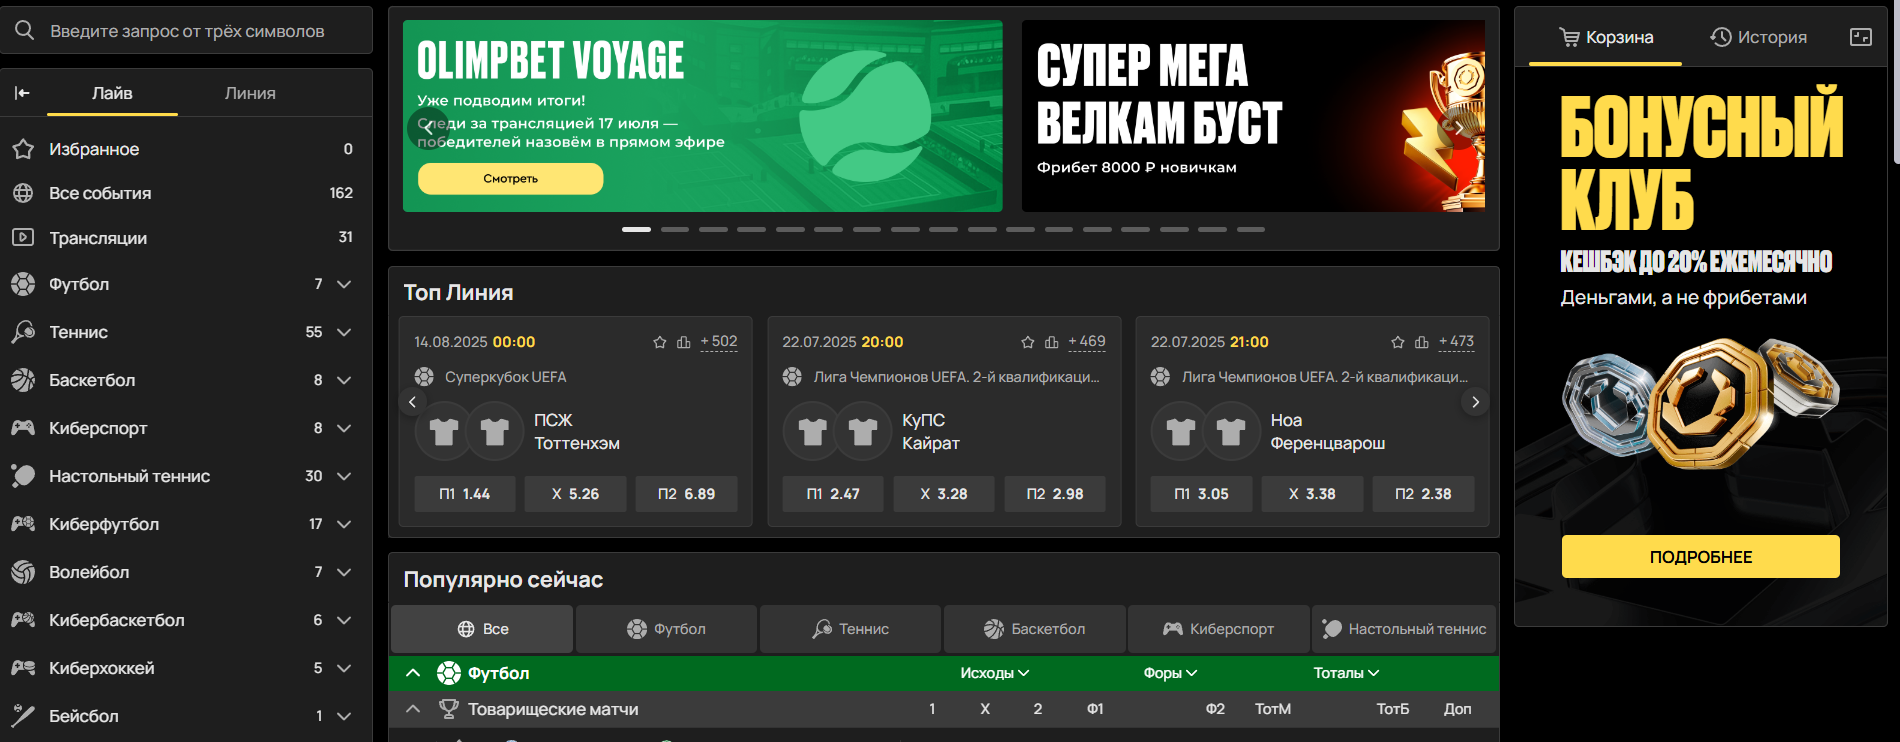Click the search magnifier icon
The height and width of the screenshot is (742, 1900).
pyautogui.click(x=24, y=30)
